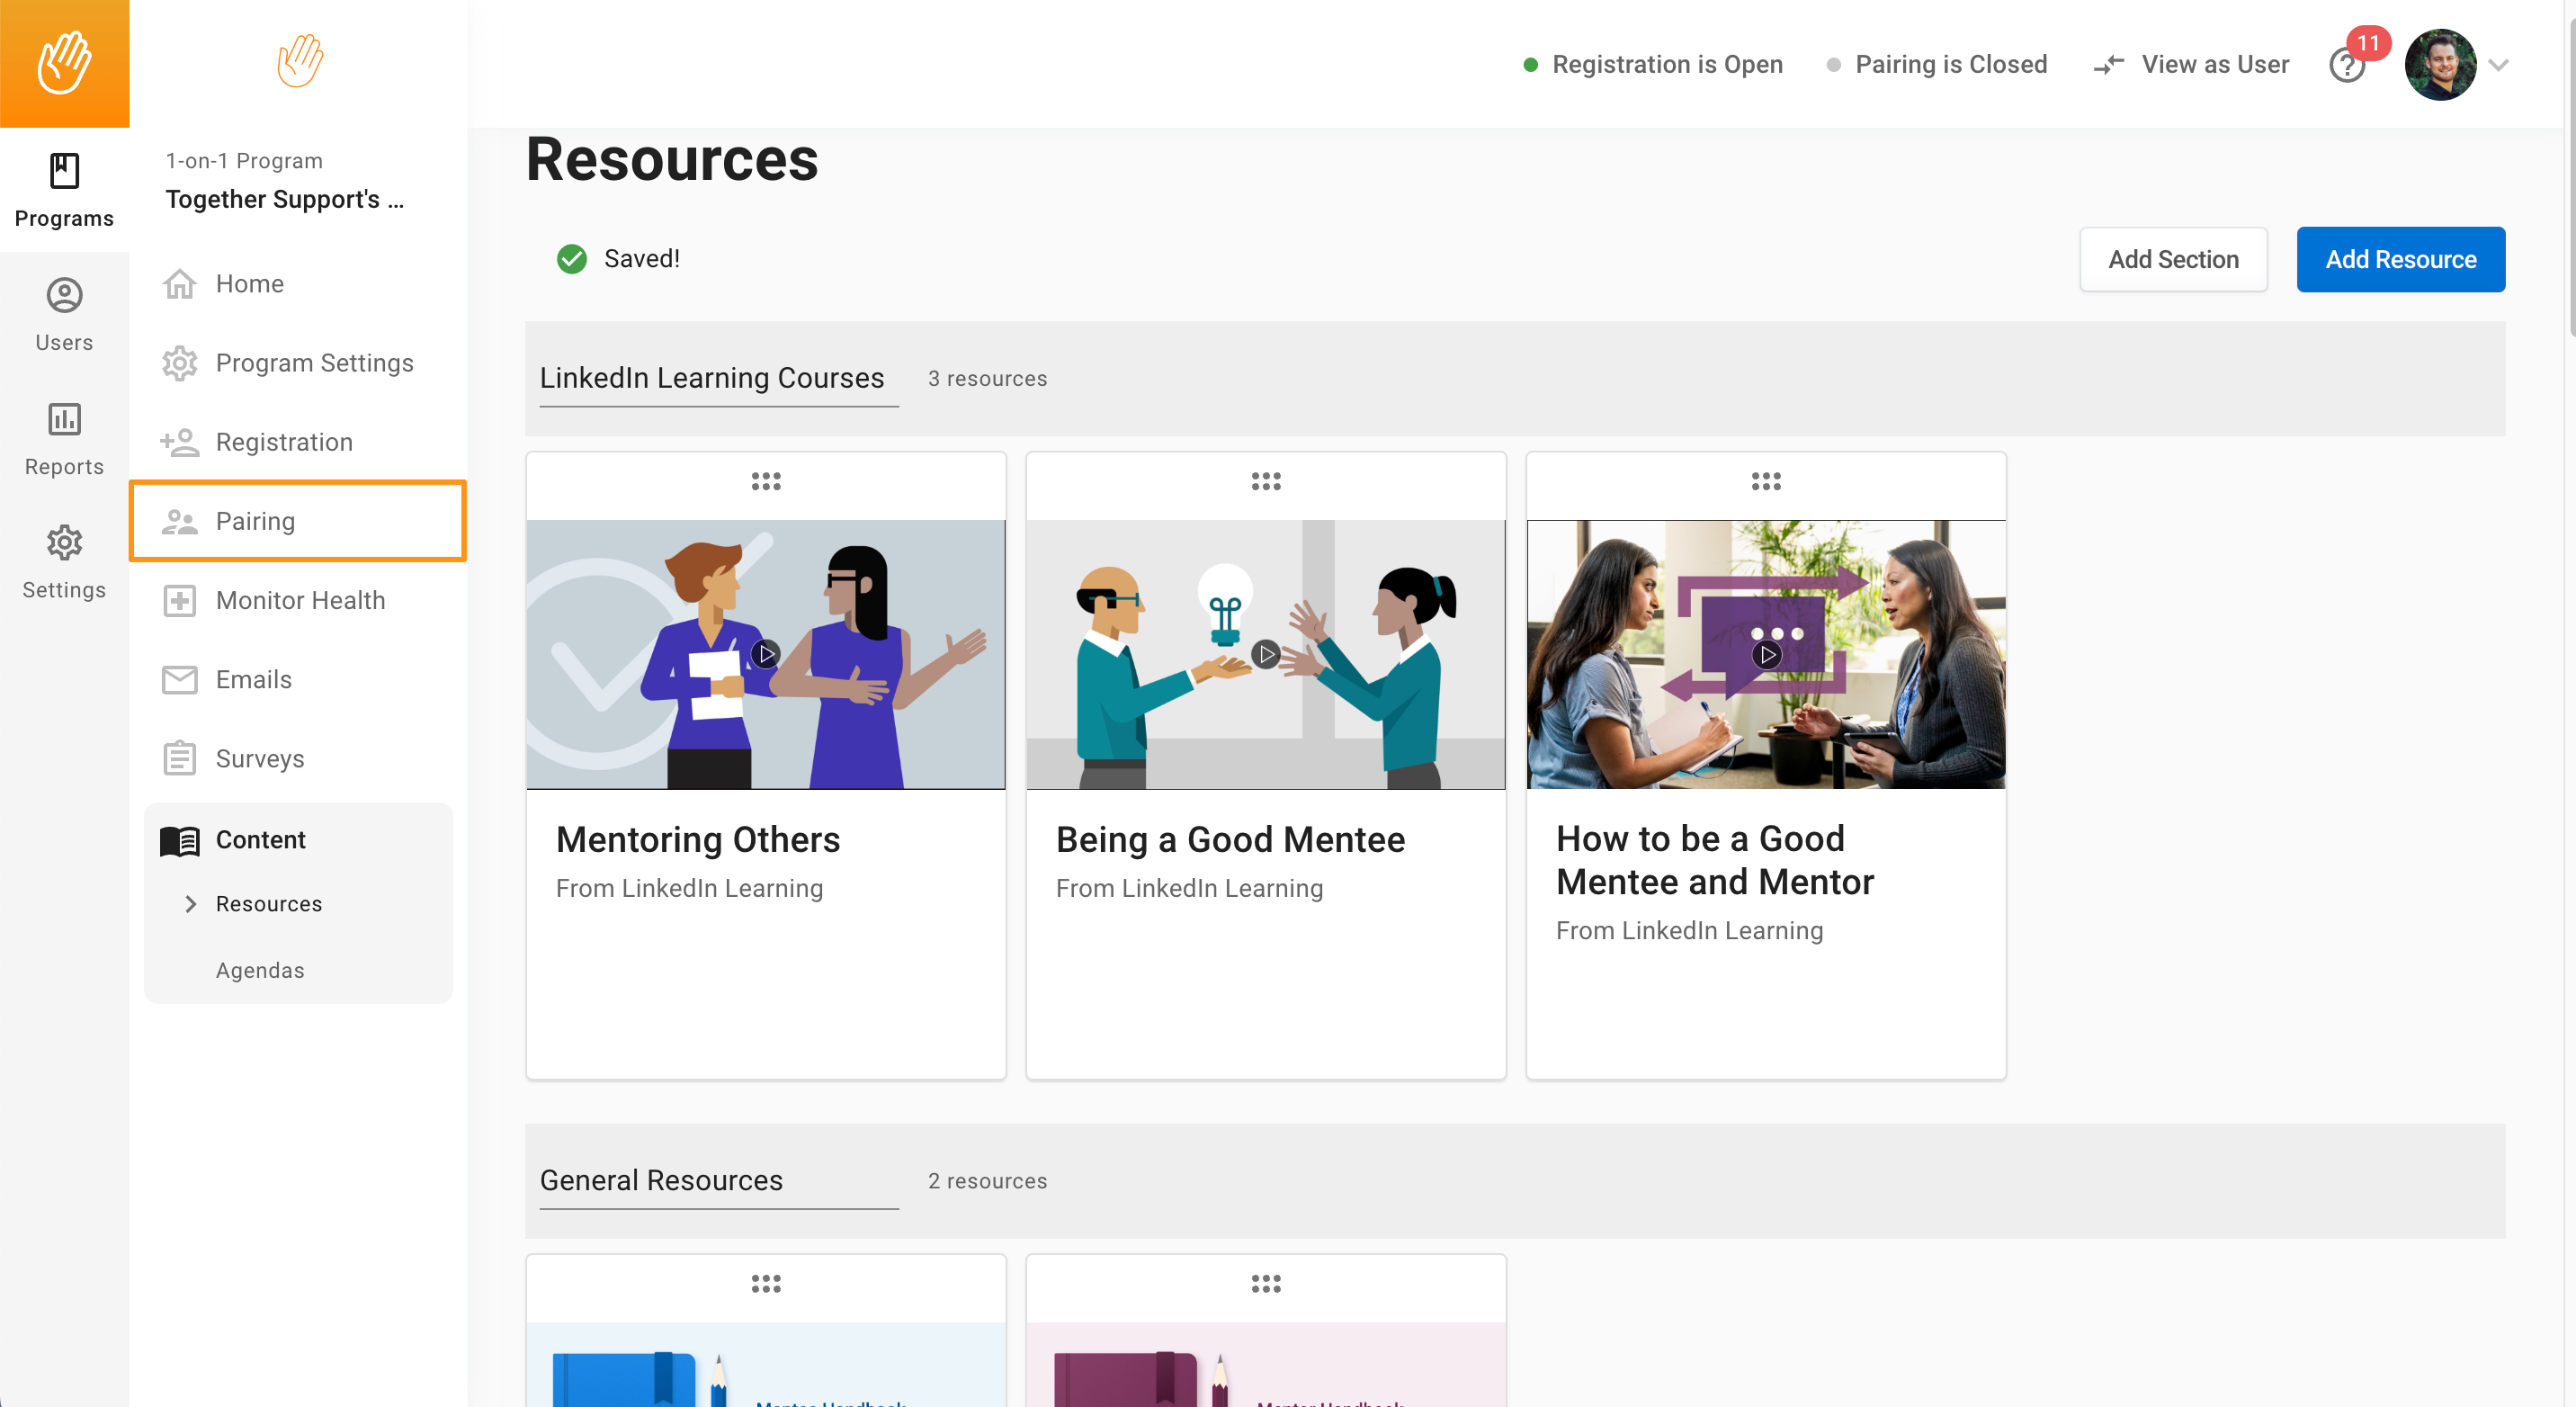Click Registration is Open status
Viewport: 2576px width, 1407px height.
click(x=1653, y=65)
